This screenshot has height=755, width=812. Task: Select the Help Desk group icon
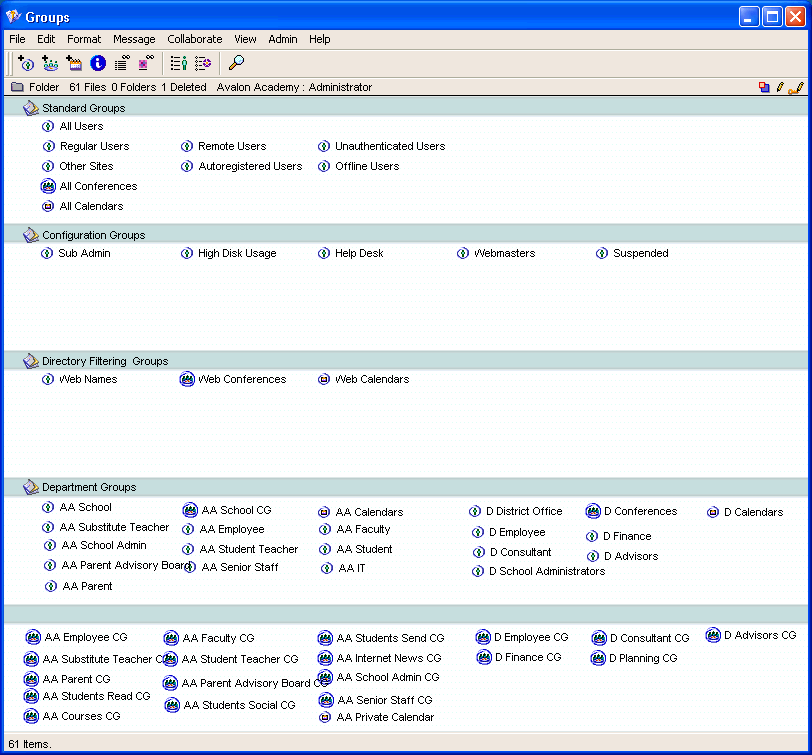[324, 254]
